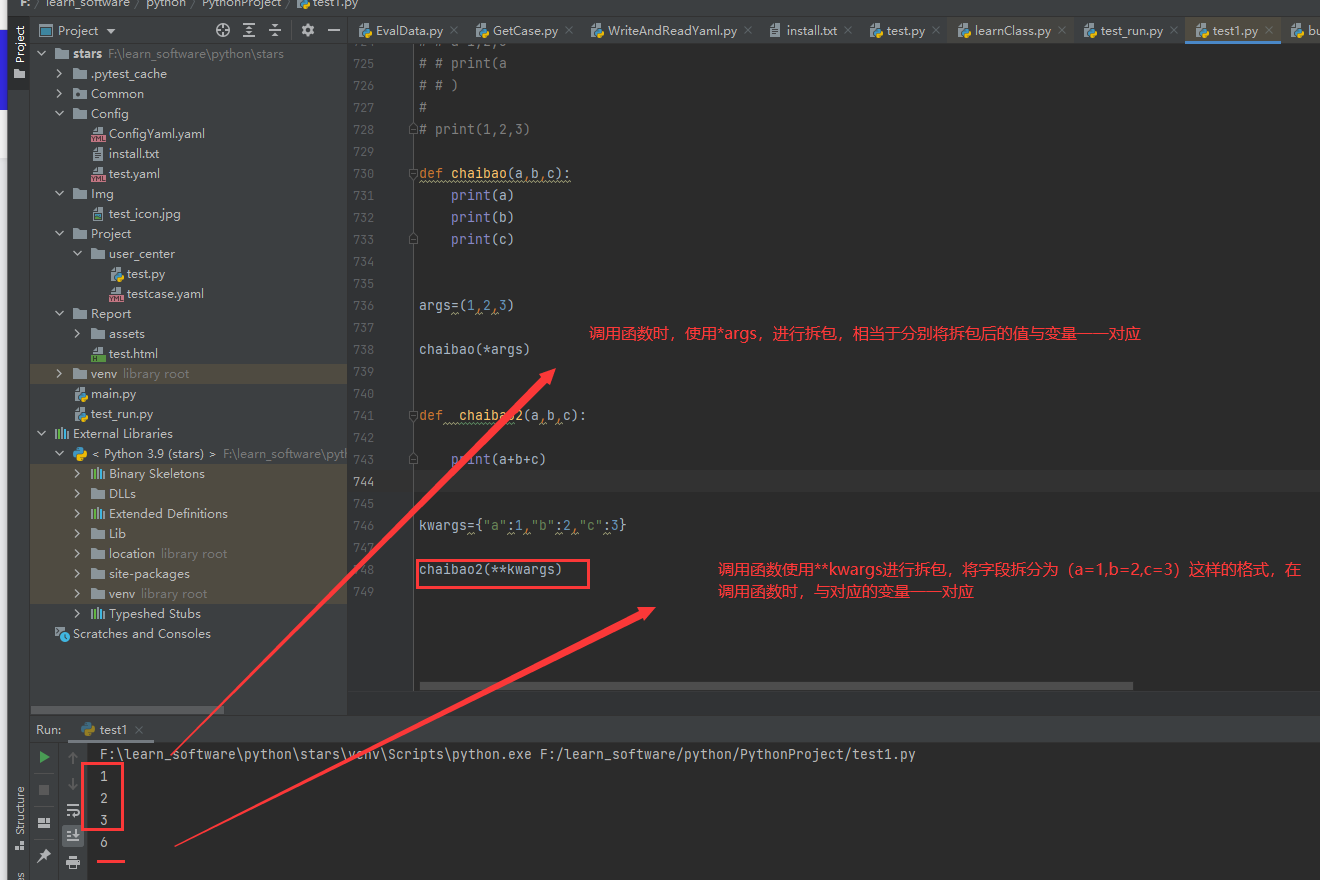1320x880 pixels.
Task: Click the Down stack trace arrow
Action: click(73, 783)
